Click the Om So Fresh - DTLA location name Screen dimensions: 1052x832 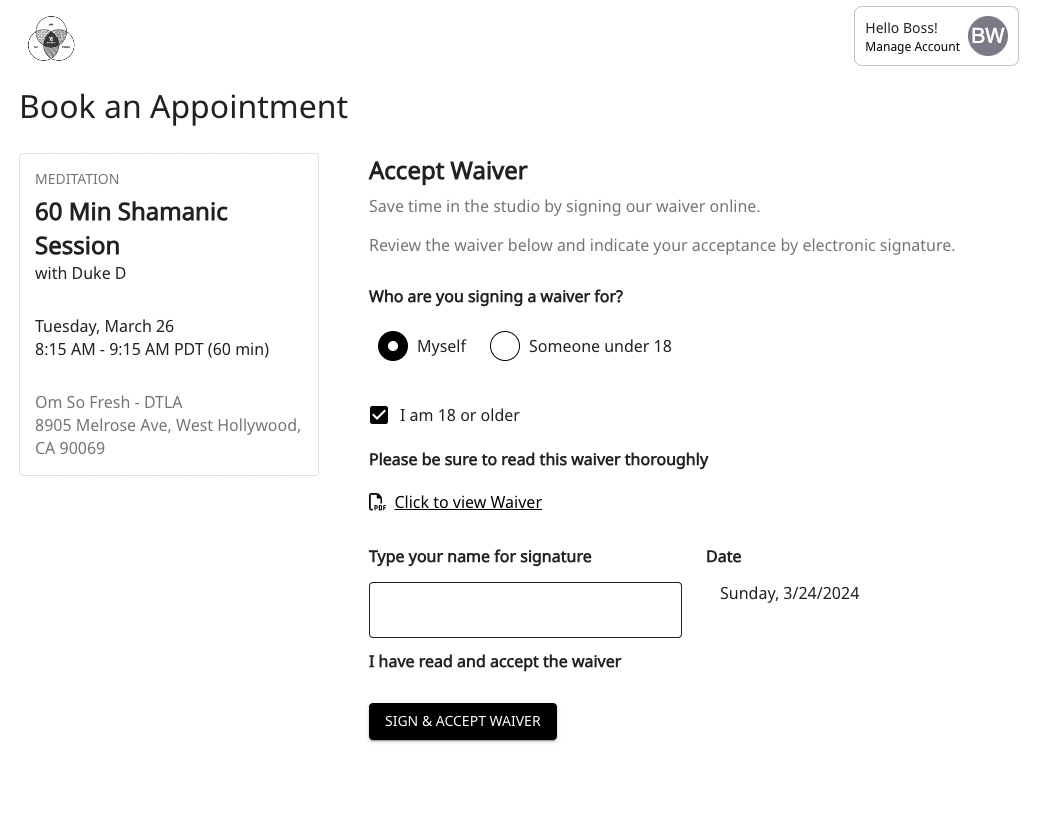(x=109, y=402)
